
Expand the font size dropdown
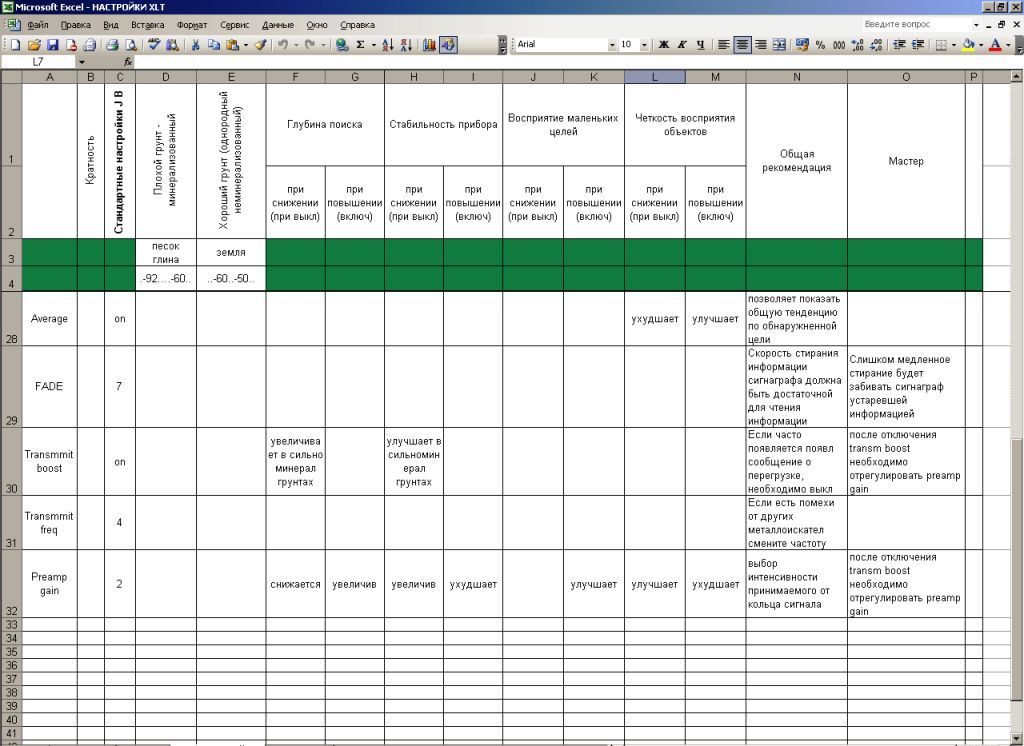pyautogui.click(x=644, y=45)
